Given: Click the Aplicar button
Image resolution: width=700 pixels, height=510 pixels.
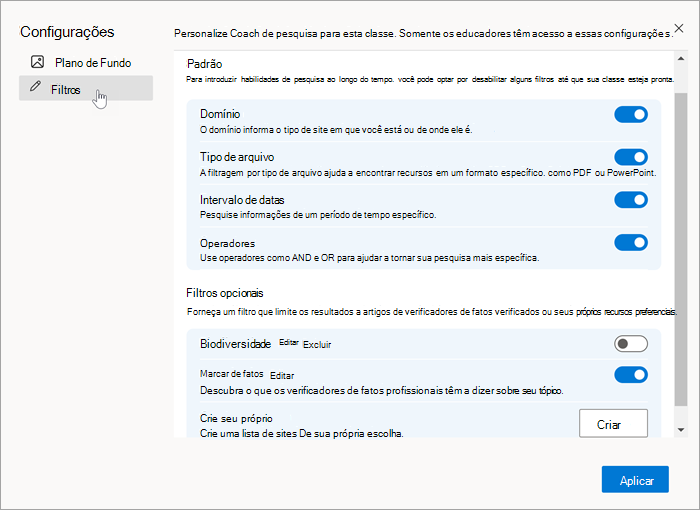Looking at the screenshot, I should pyautogui.click(x=635, y=480).
